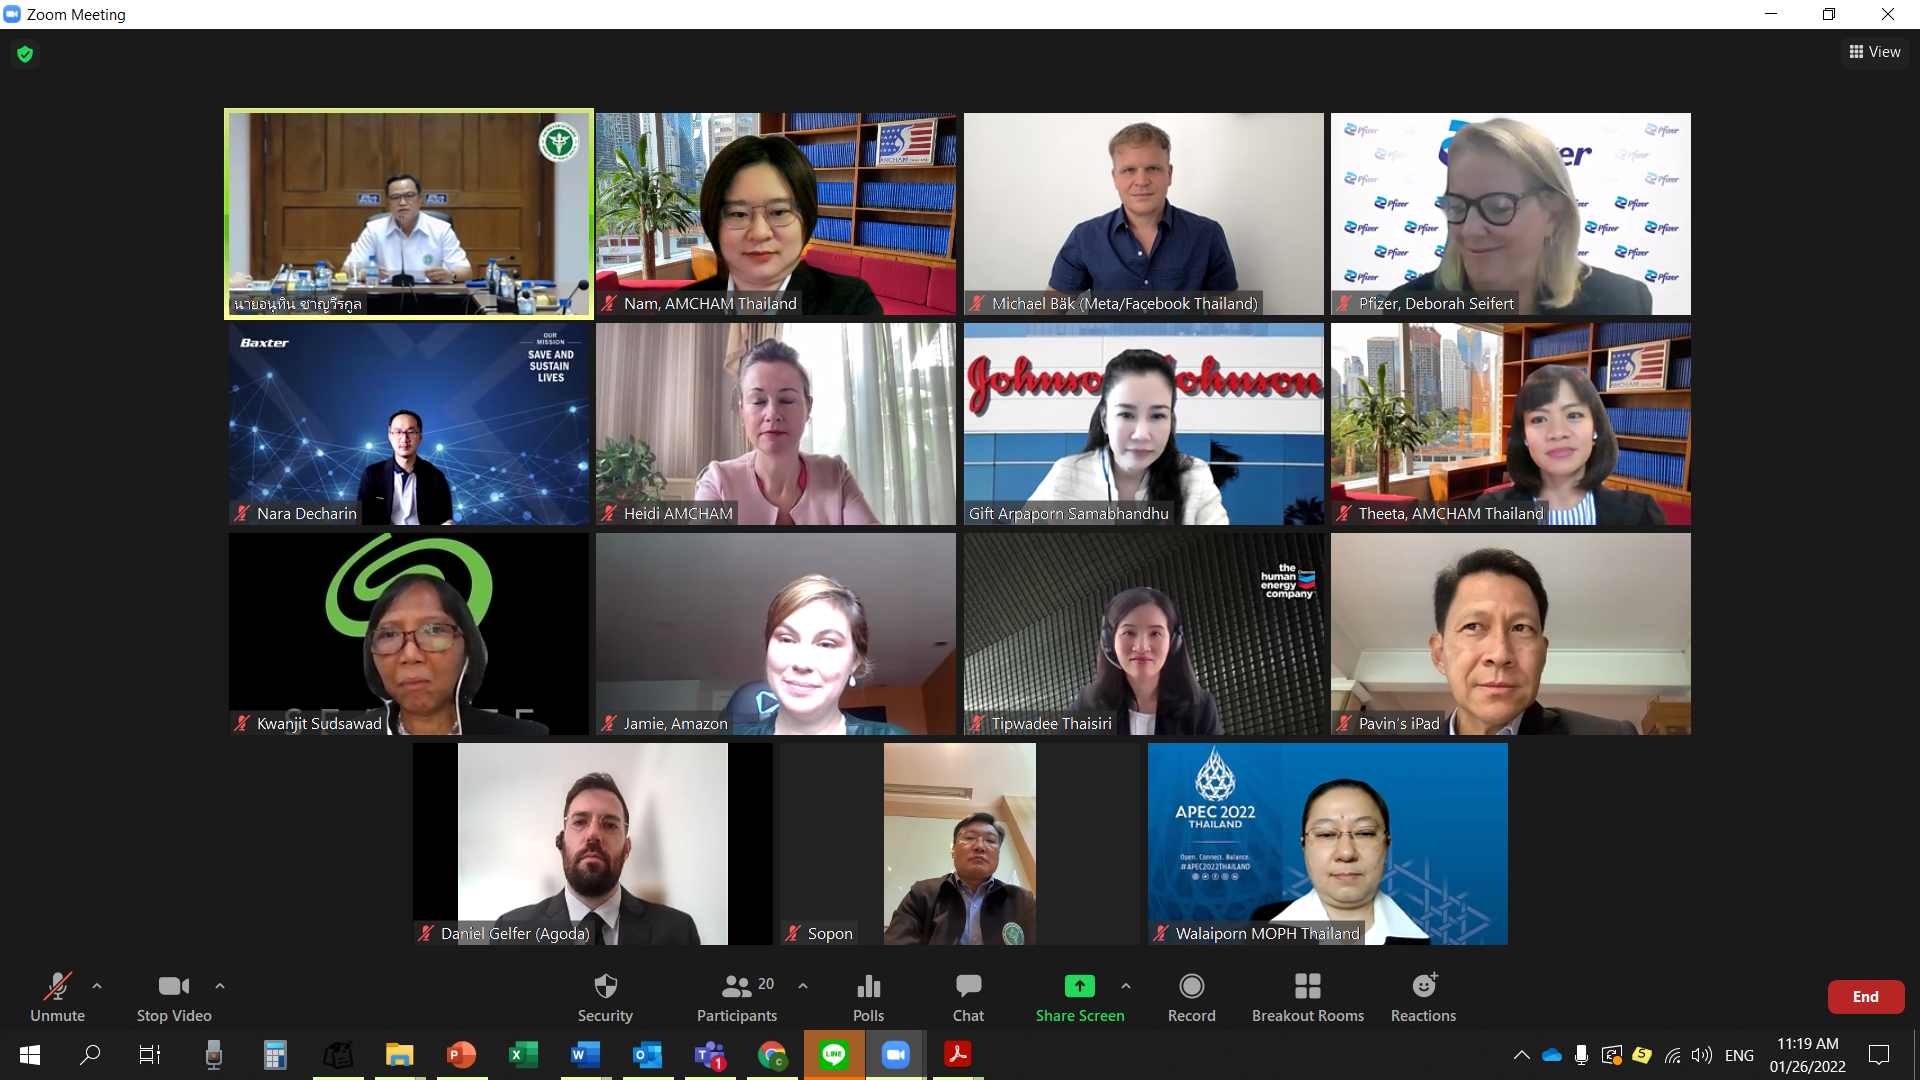Open File Explorer from the taskbar
Screen dimensions: 1920x1080
[400, 1055]
